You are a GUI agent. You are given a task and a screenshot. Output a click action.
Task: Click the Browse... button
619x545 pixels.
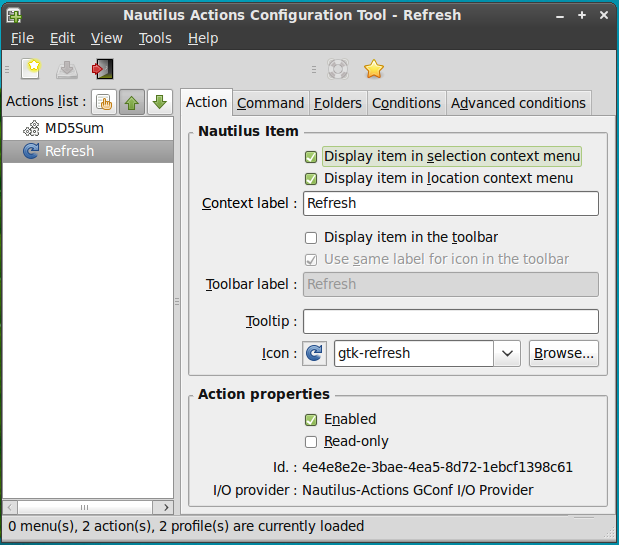click(563, 353)
